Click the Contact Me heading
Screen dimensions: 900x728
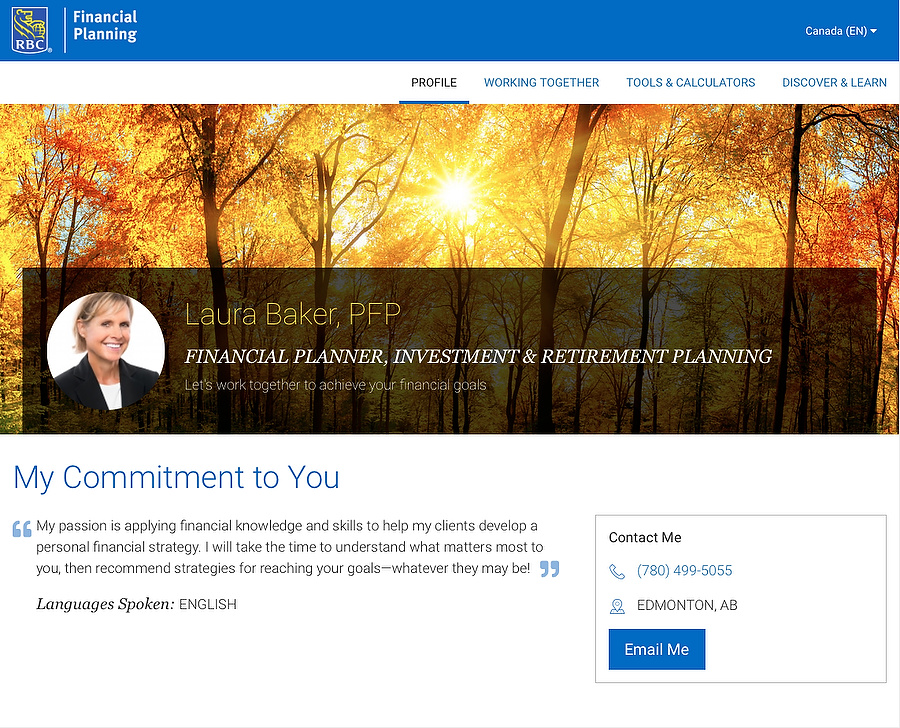point(645,538)
